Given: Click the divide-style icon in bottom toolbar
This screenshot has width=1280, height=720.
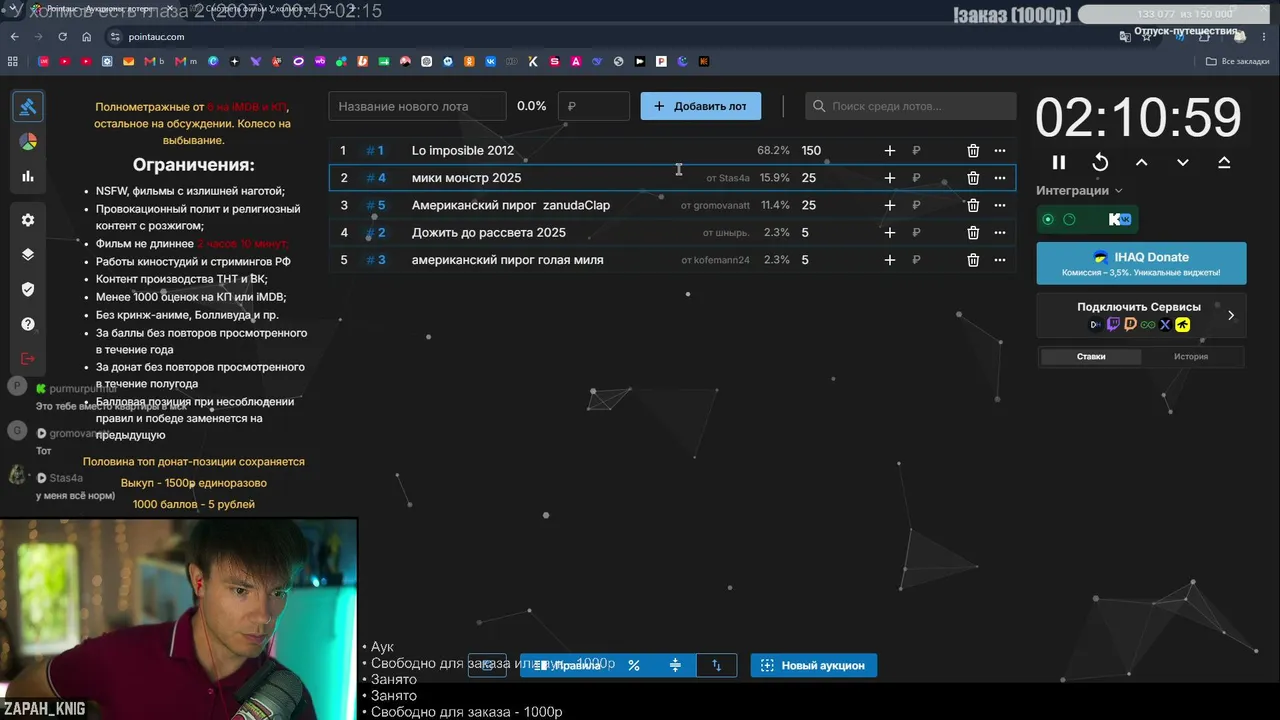Looking at the screenshot, I should 675,665.
